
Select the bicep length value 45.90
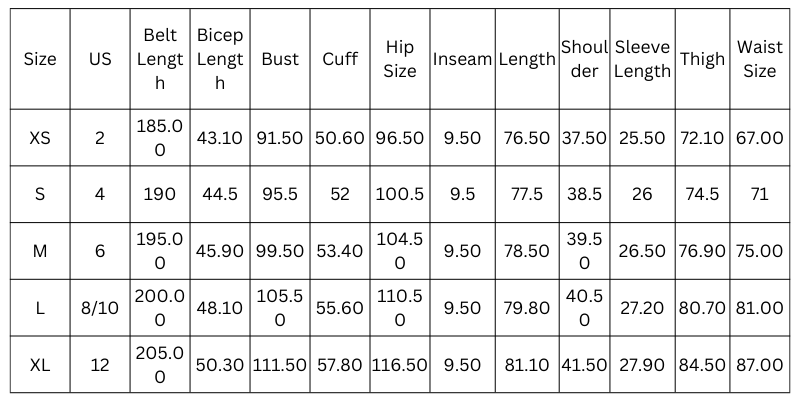click(220, 251)
